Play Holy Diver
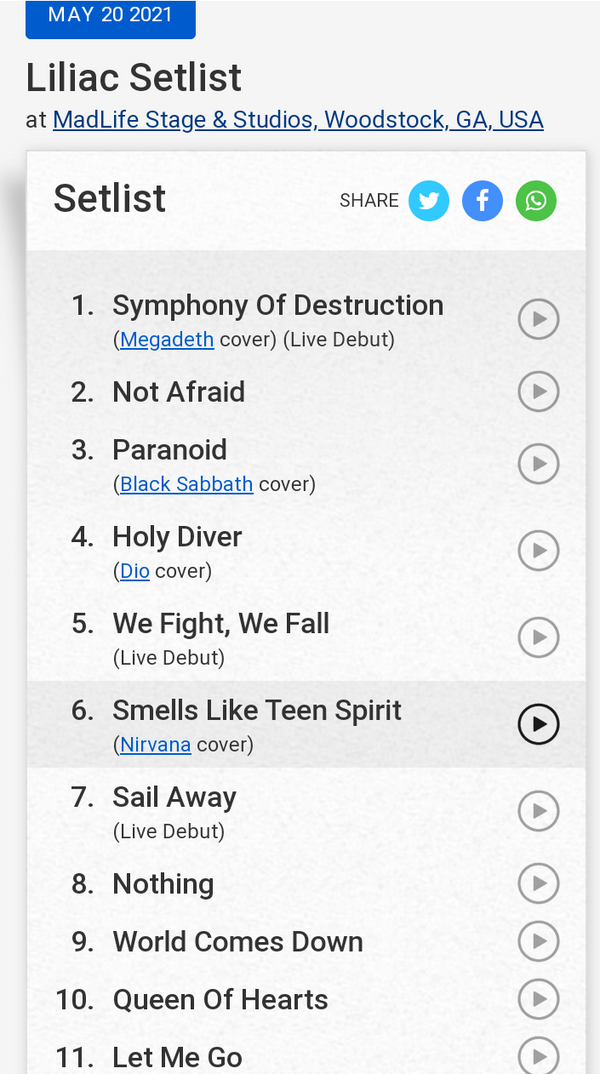600x1074 pixels. (x=538, y=550)
